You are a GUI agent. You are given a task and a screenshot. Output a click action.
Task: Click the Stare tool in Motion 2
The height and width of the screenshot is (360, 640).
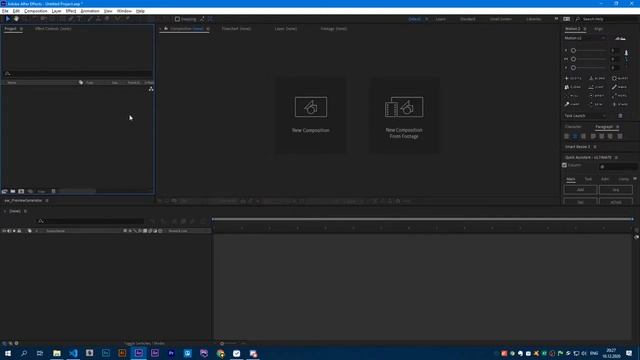(x=620, y=104)
